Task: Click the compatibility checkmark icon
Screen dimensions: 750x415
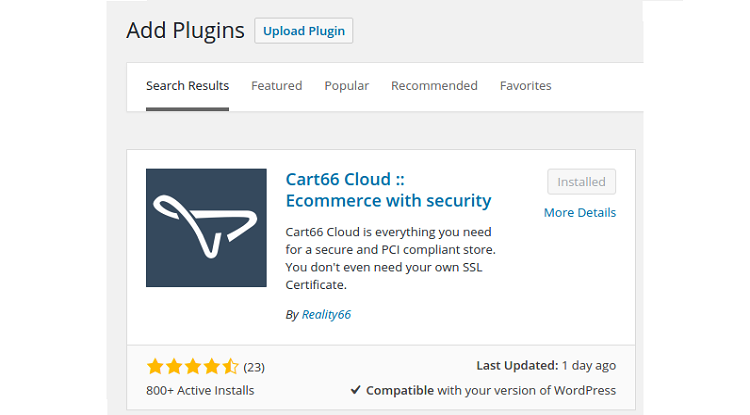Action: click(355, 390)
